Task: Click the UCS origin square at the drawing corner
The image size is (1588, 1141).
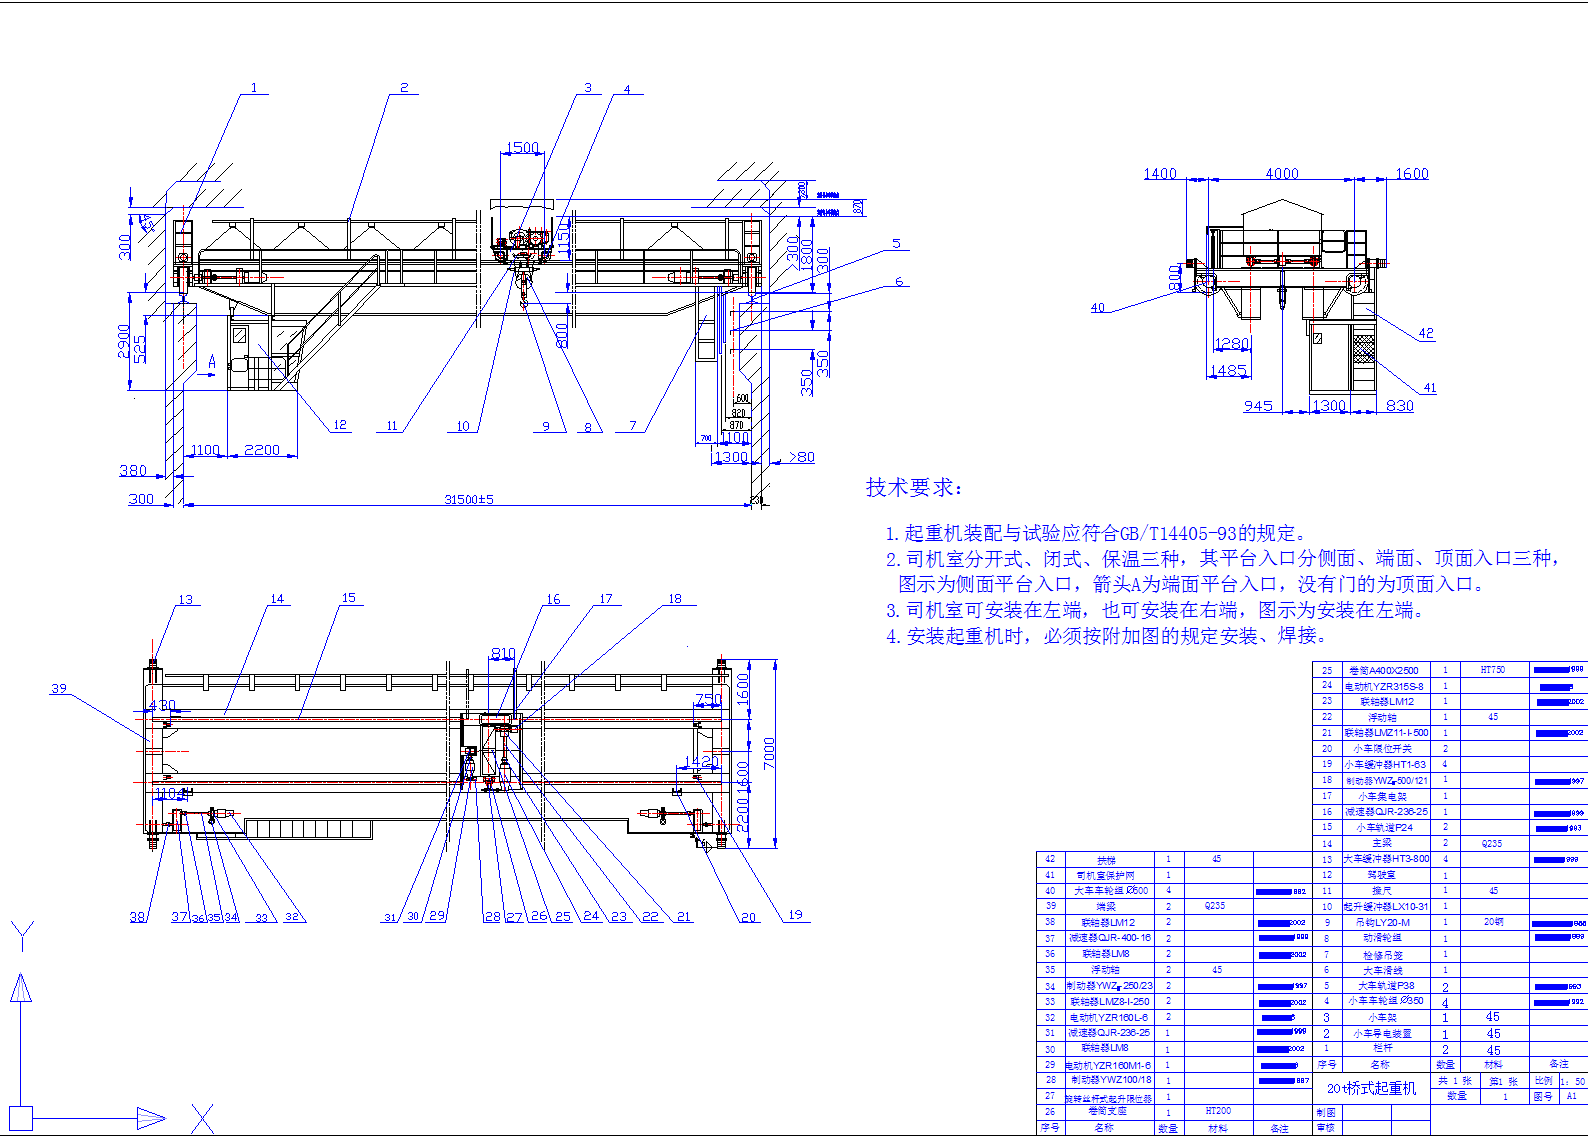Action: click(x=21, y=1118)
